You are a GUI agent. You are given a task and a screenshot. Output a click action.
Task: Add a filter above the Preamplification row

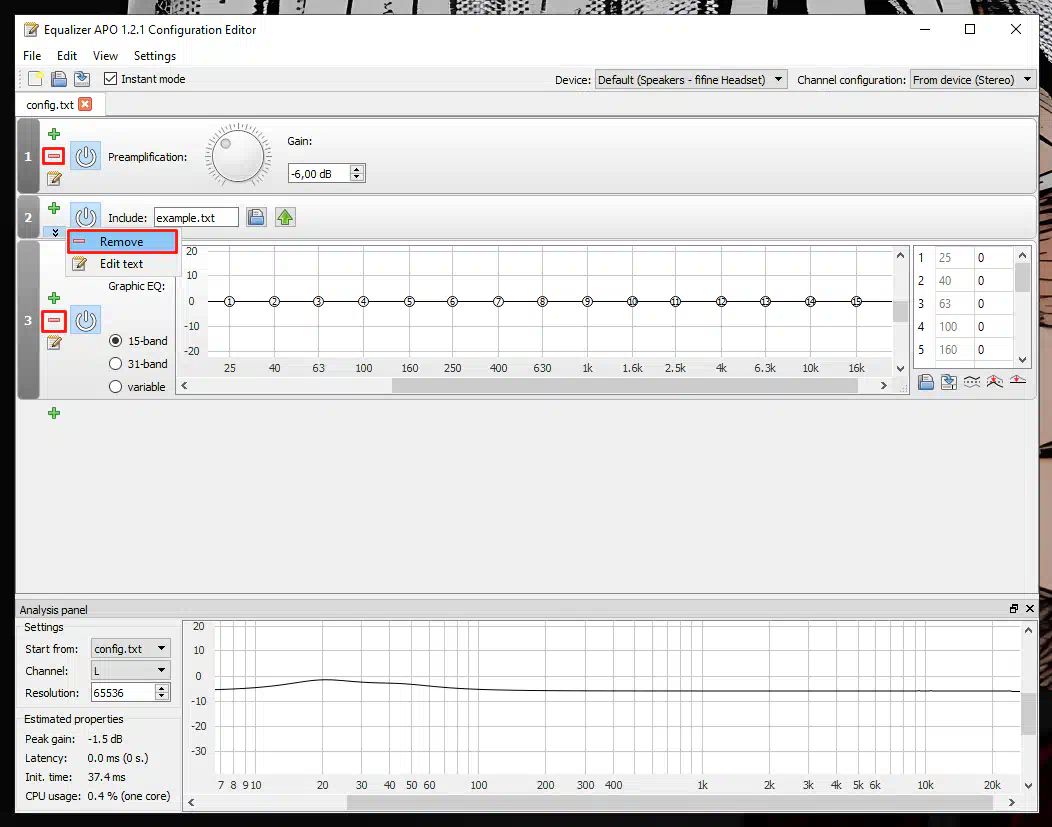coord(54,134)
